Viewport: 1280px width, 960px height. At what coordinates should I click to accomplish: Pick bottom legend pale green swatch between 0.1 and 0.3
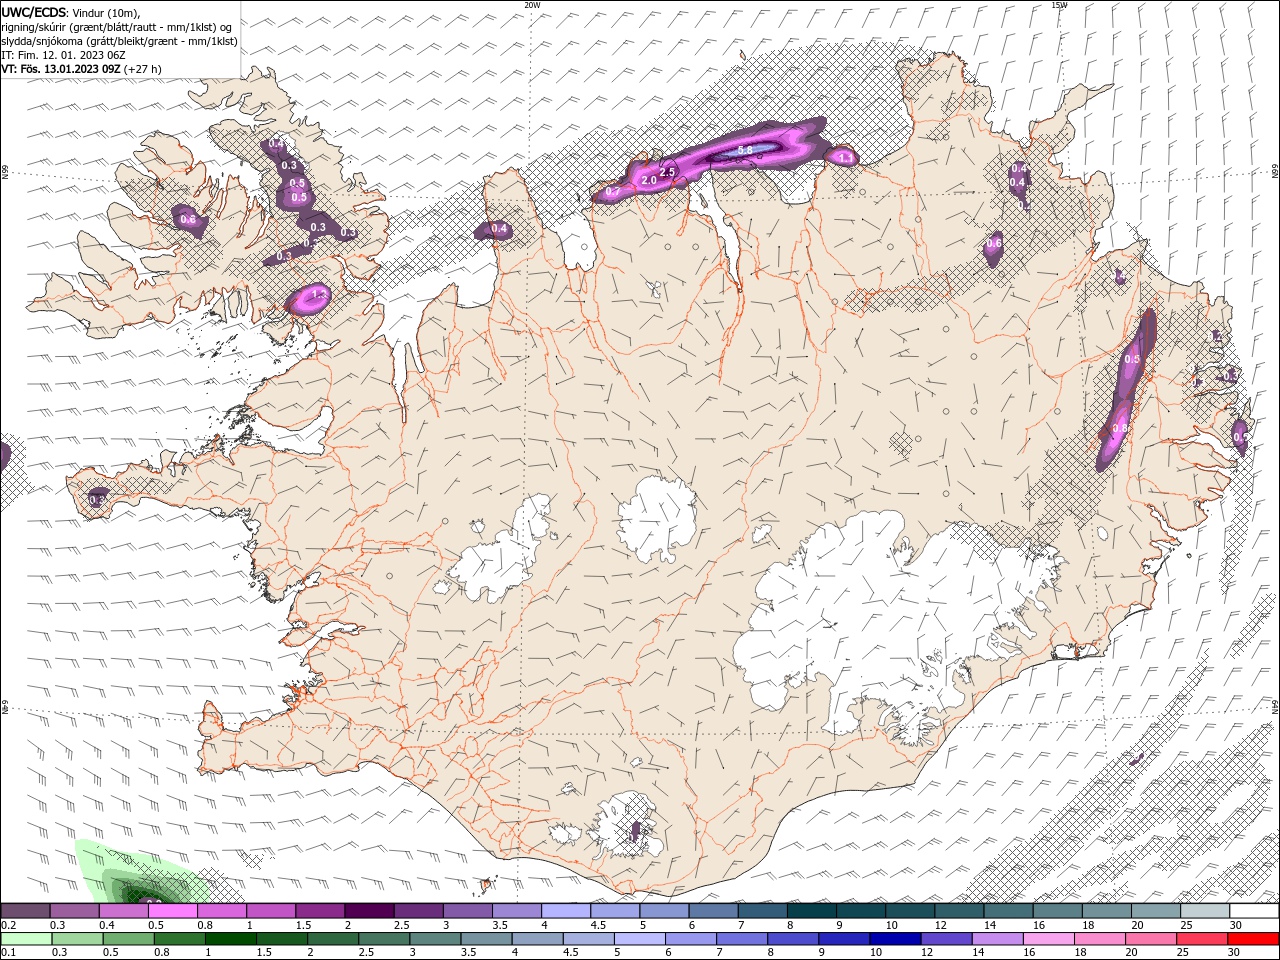click(27, 939)
